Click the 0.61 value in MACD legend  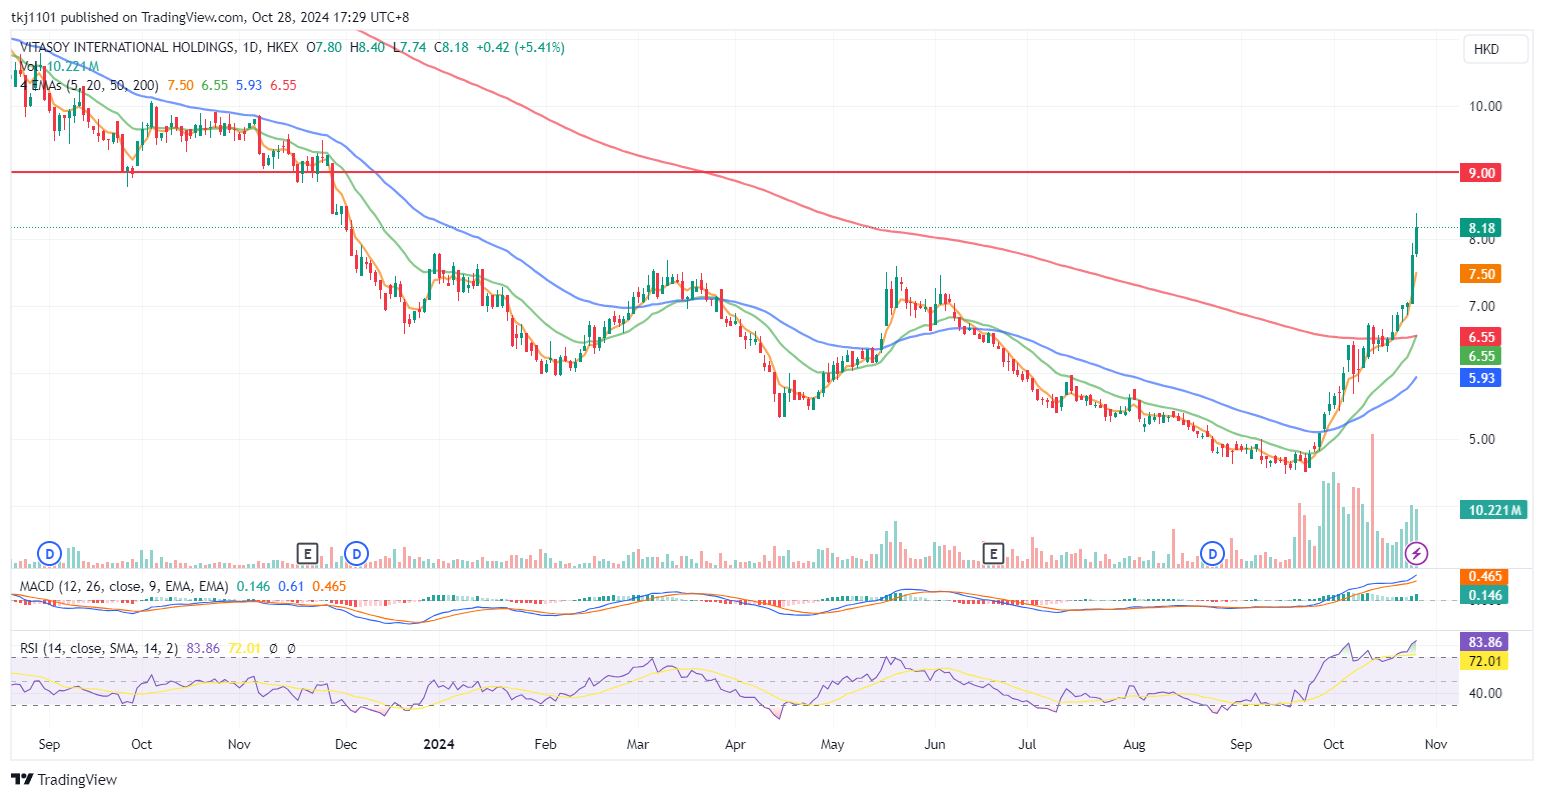291,586
